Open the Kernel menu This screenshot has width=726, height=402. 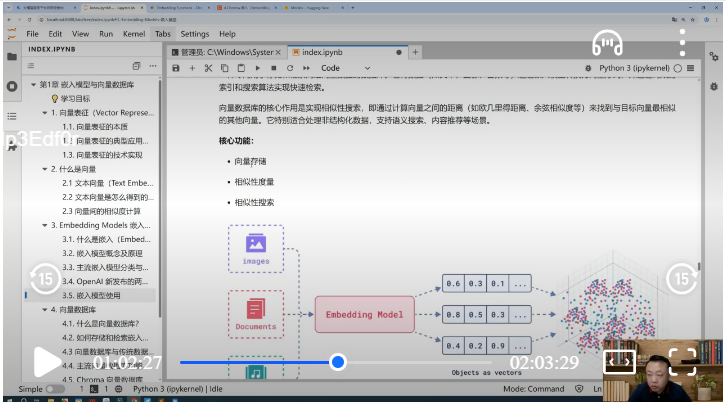tap(134, 34)
